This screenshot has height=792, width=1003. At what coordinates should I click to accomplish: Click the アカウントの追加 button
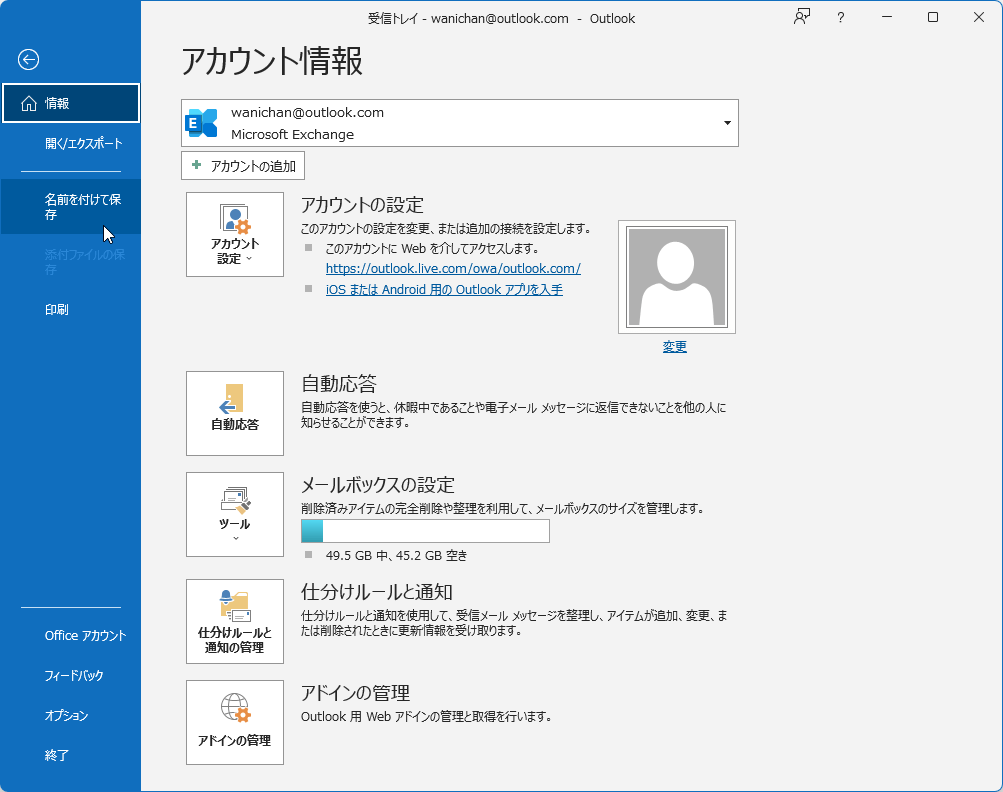tap(243, 166)
